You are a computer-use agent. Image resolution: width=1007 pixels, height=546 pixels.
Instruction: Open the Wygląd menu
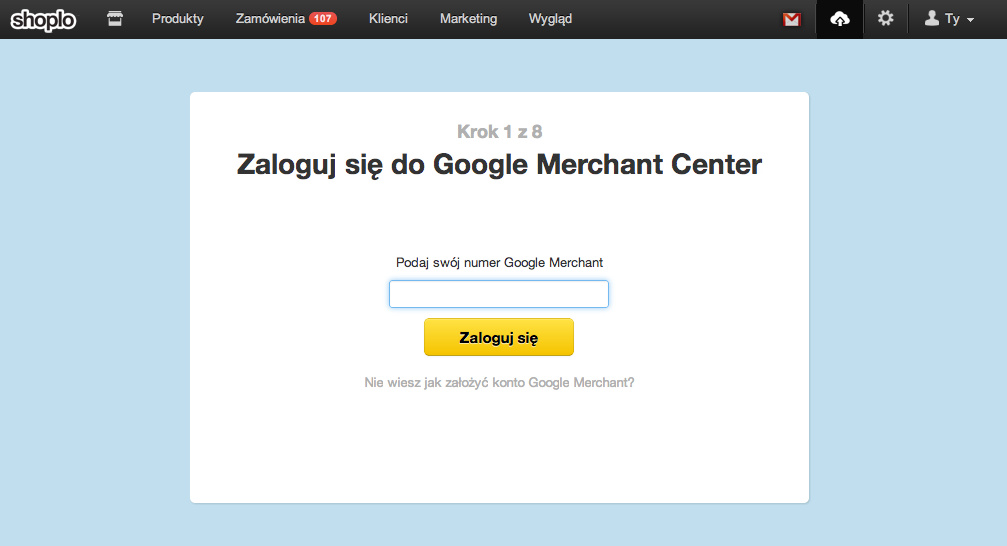[550, 19]
